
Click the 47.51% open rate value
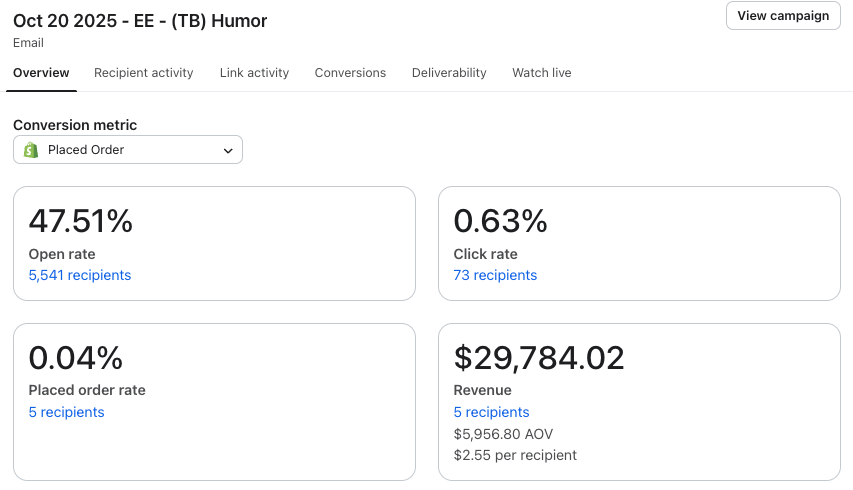(x=81, y=221)
